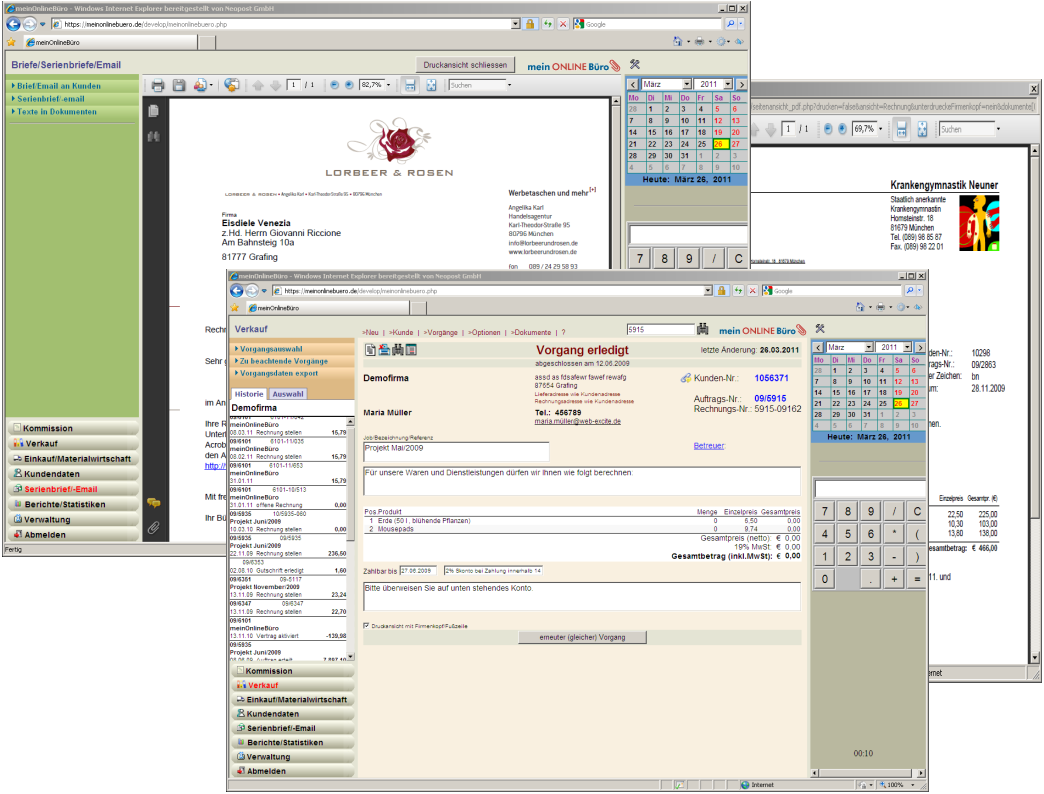The width and height of the screenshot is (1044, 794).
Task: Click fit width icon in right PDF window
Action: (x=902, y=129)
